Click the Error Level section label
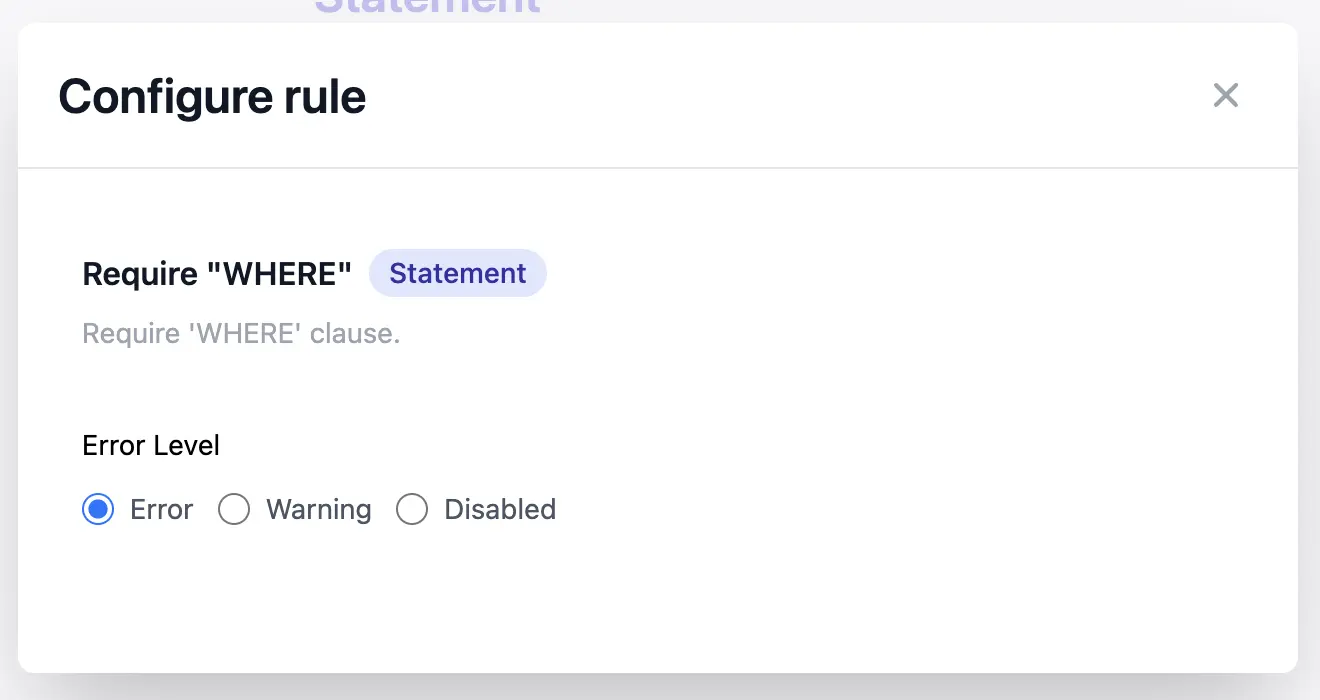1320x700 pixels. tap(151, 445)
